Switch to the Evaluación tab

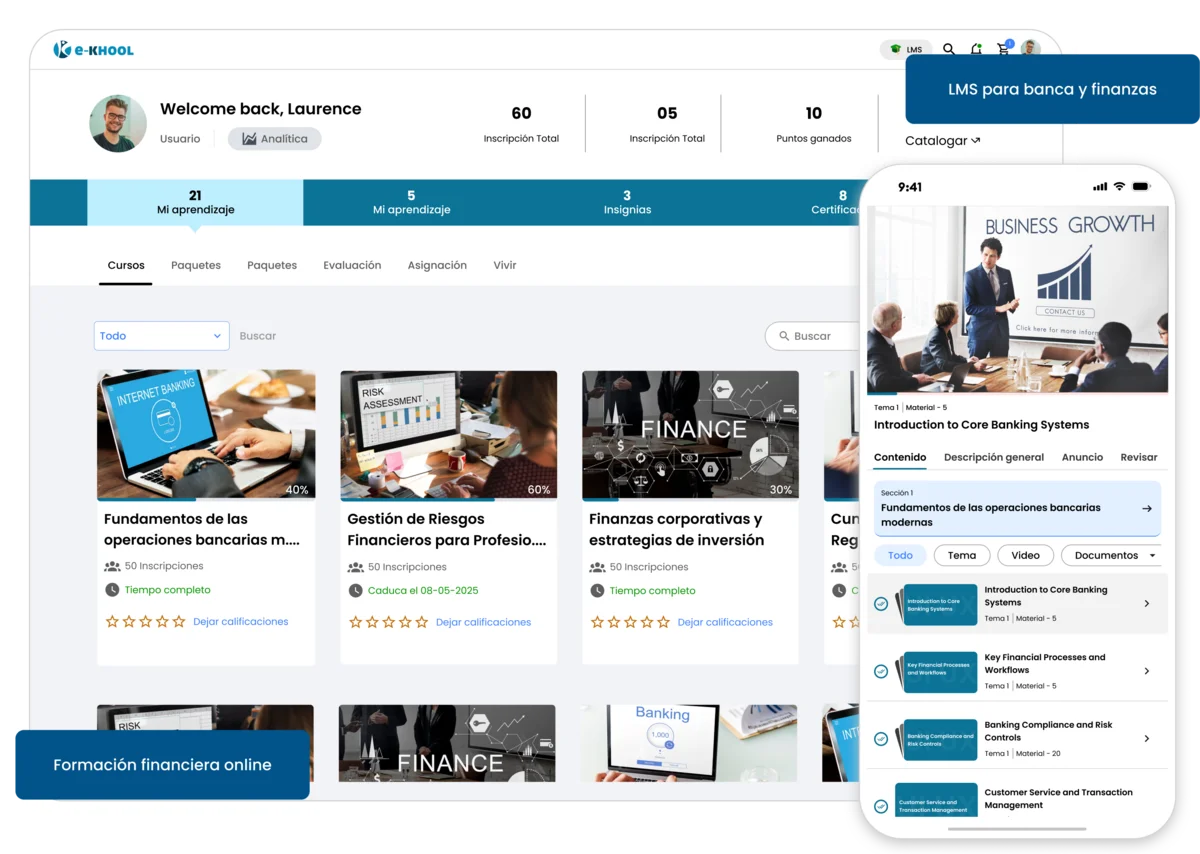tap(352, 265)
